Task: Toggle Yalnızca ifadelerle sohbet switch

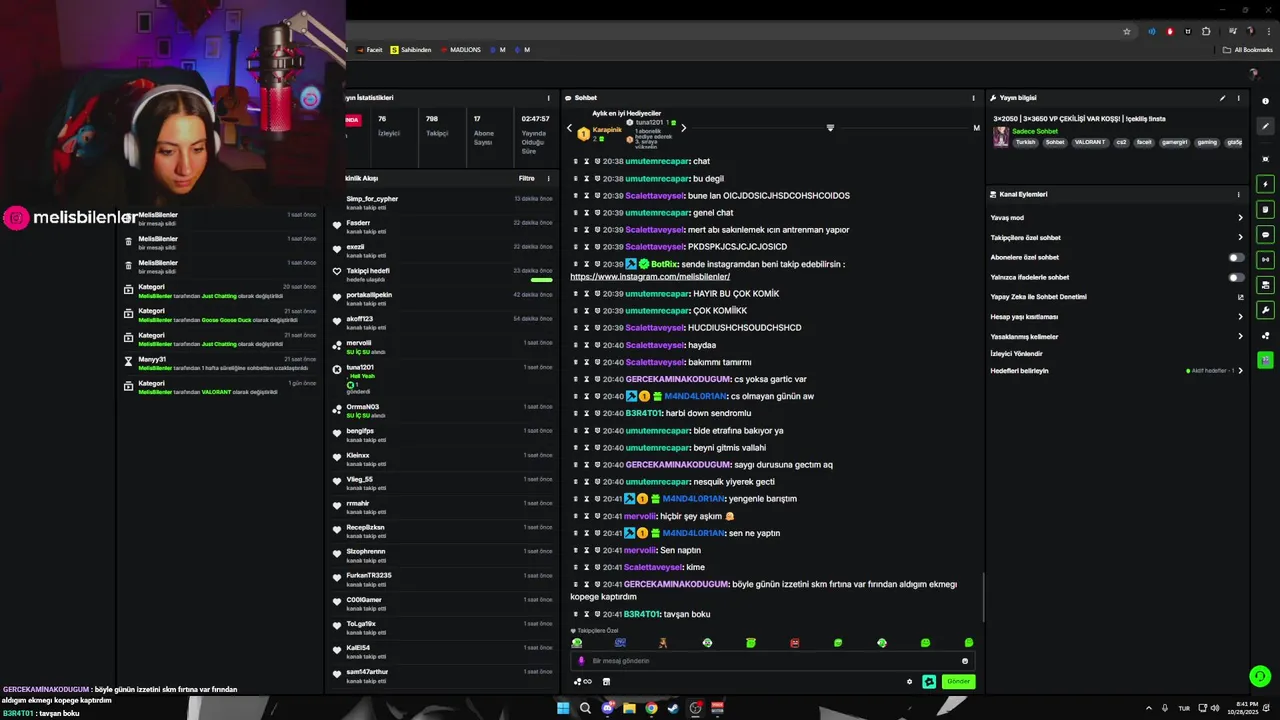Action: (1237, 277)
